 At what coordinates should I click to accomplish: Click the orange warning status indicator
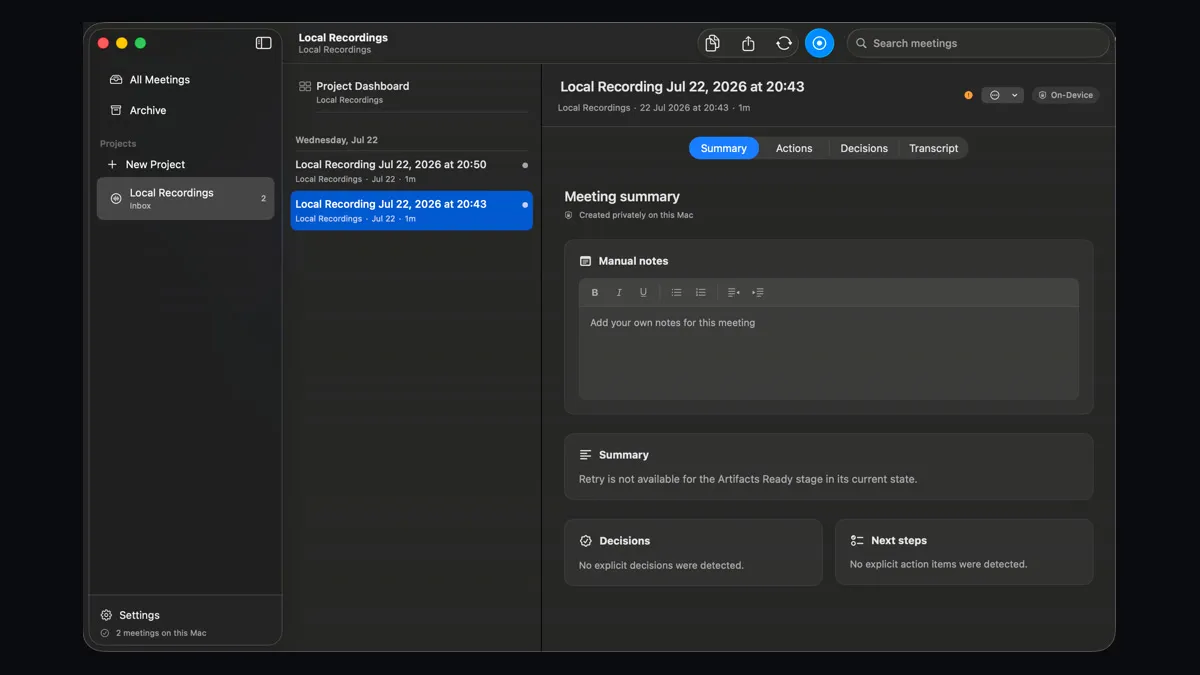coord(968,95)
